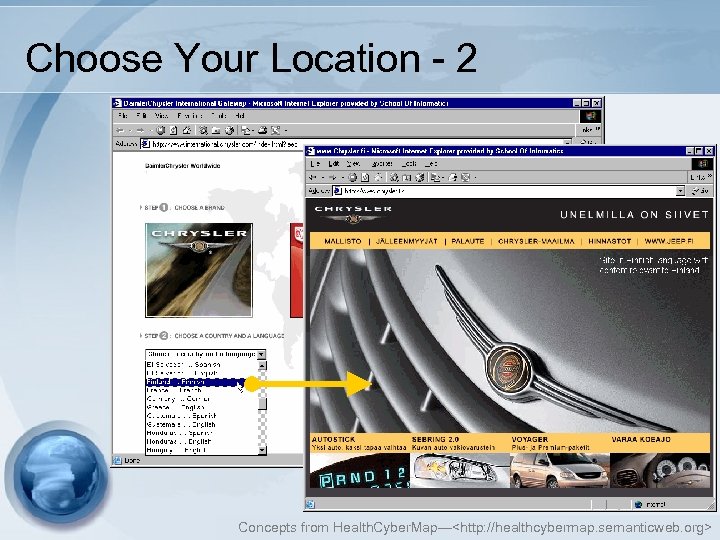
Task: Refresh the page in the Chrysler.fi window
Action: pos(365,177)
